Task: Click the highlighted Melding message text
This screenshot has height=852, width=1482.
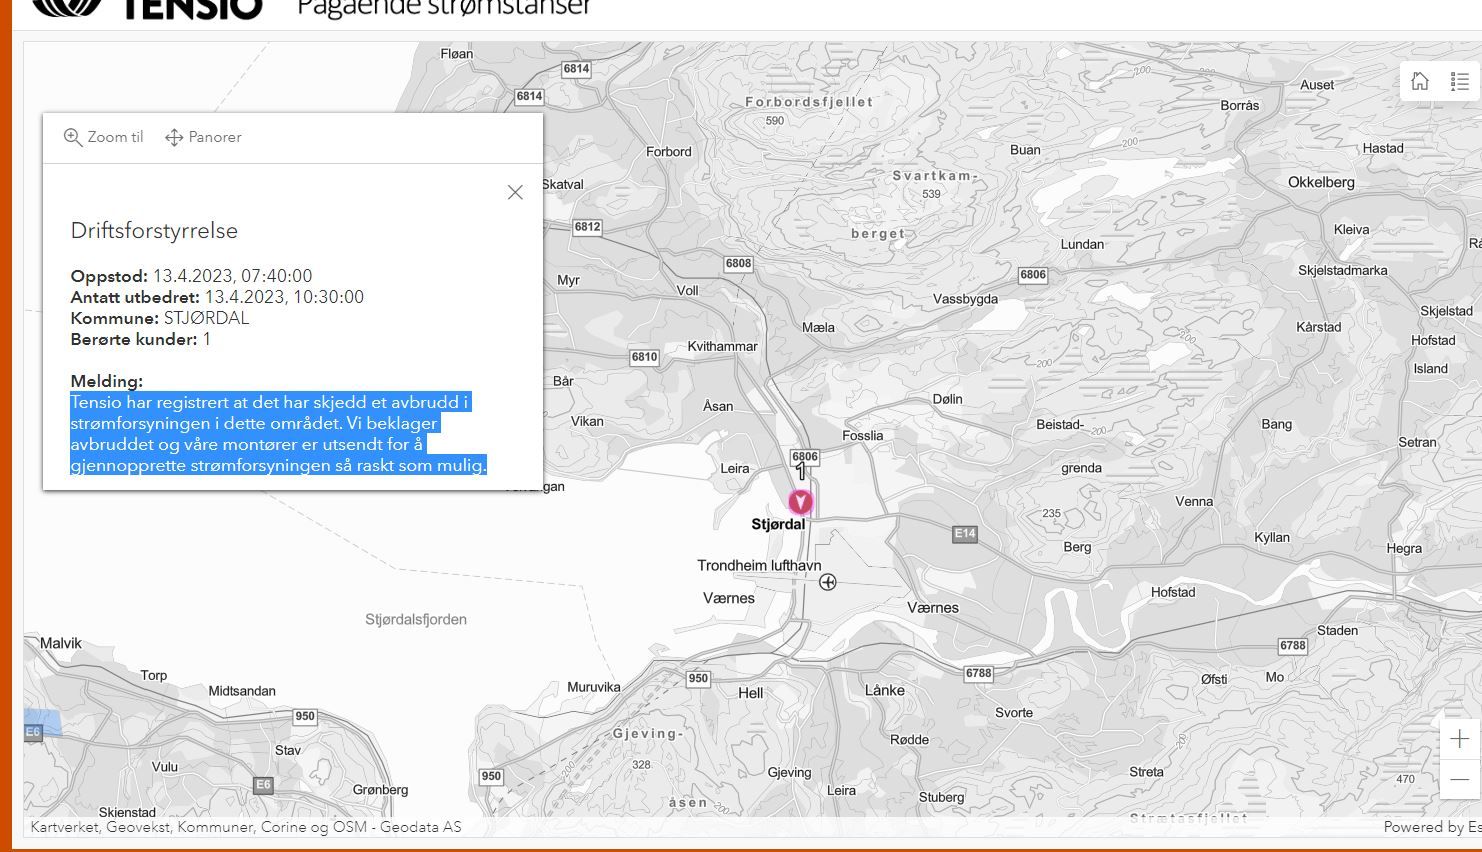Action: (278, 433)
